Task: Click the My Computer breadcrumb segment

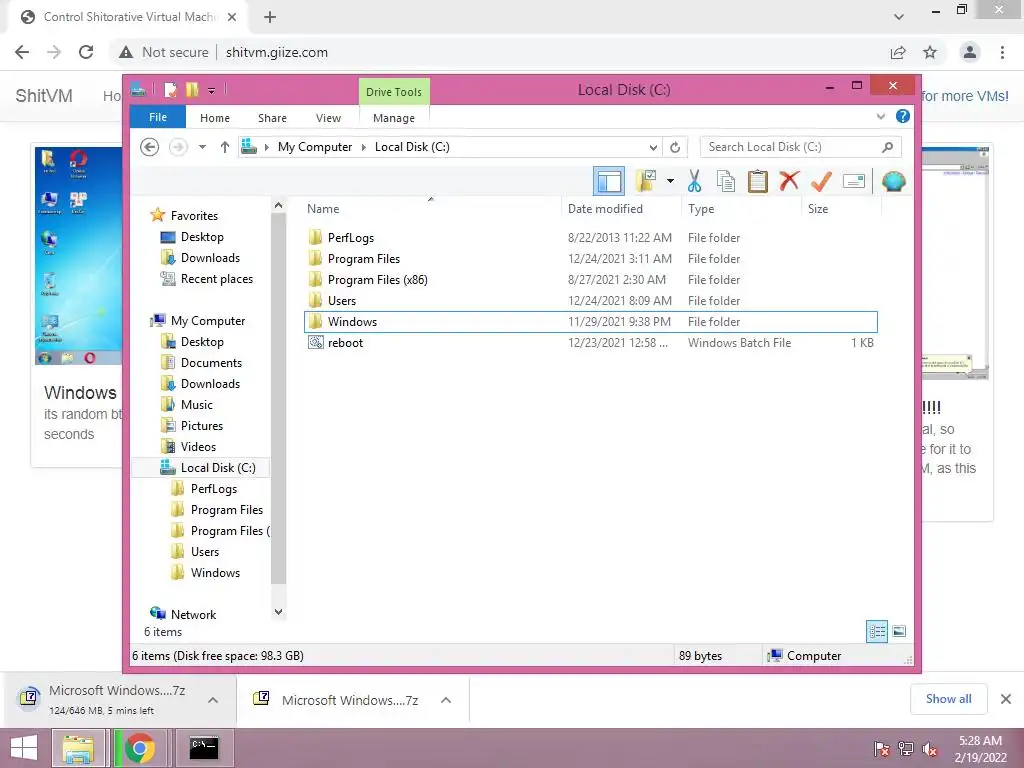Action: click(315, 147)
